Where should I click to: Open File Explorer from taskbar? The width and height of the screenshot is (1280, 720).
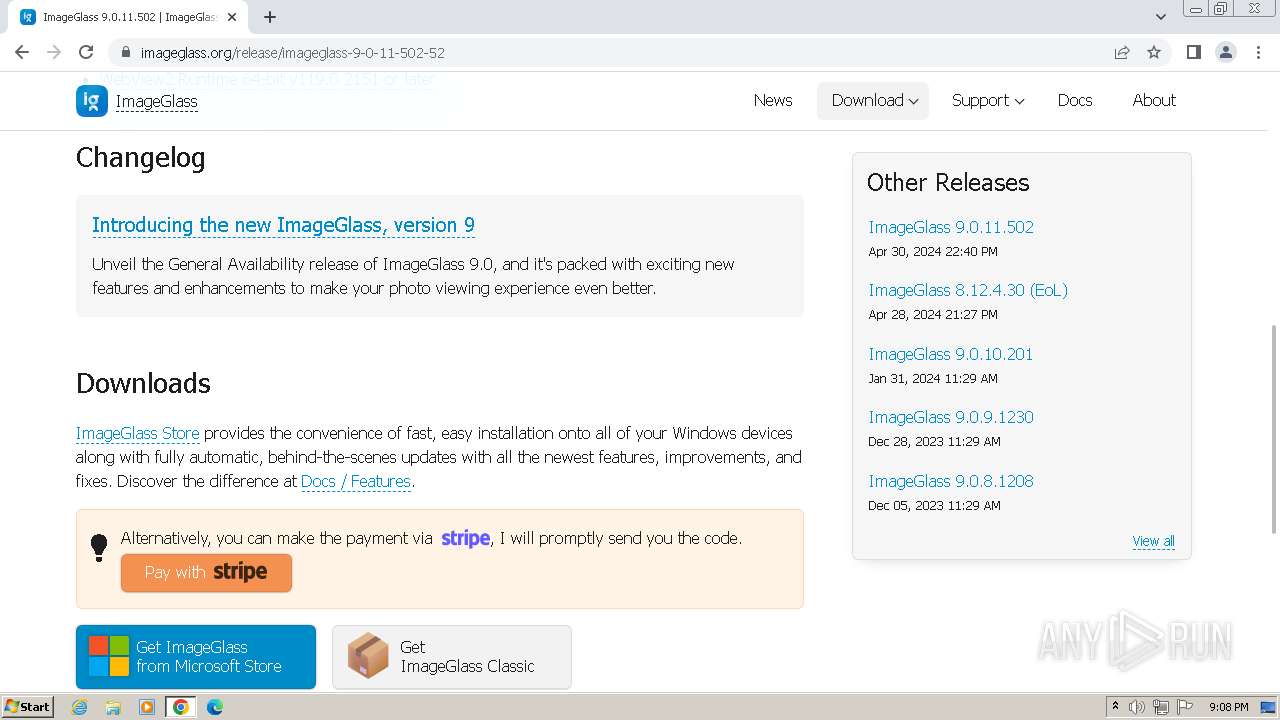pos(113,707)
